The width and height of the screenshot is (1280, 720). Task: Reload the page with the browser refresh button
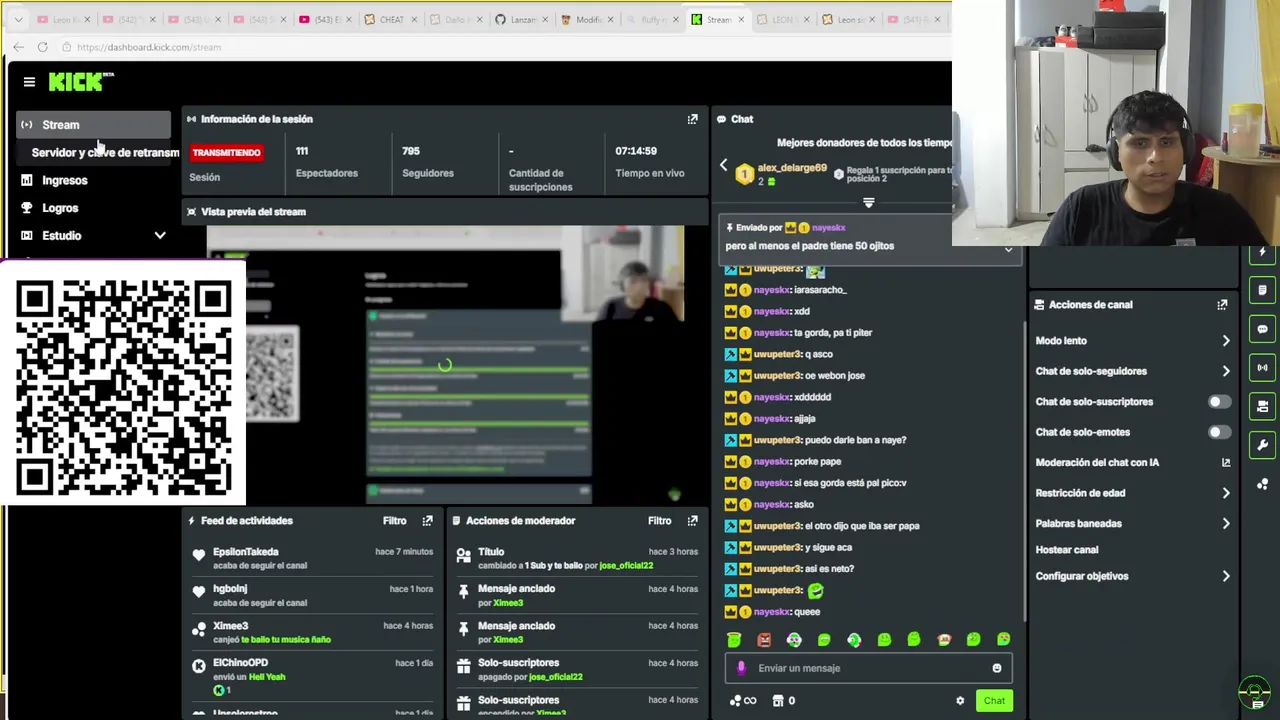point(42,47)
